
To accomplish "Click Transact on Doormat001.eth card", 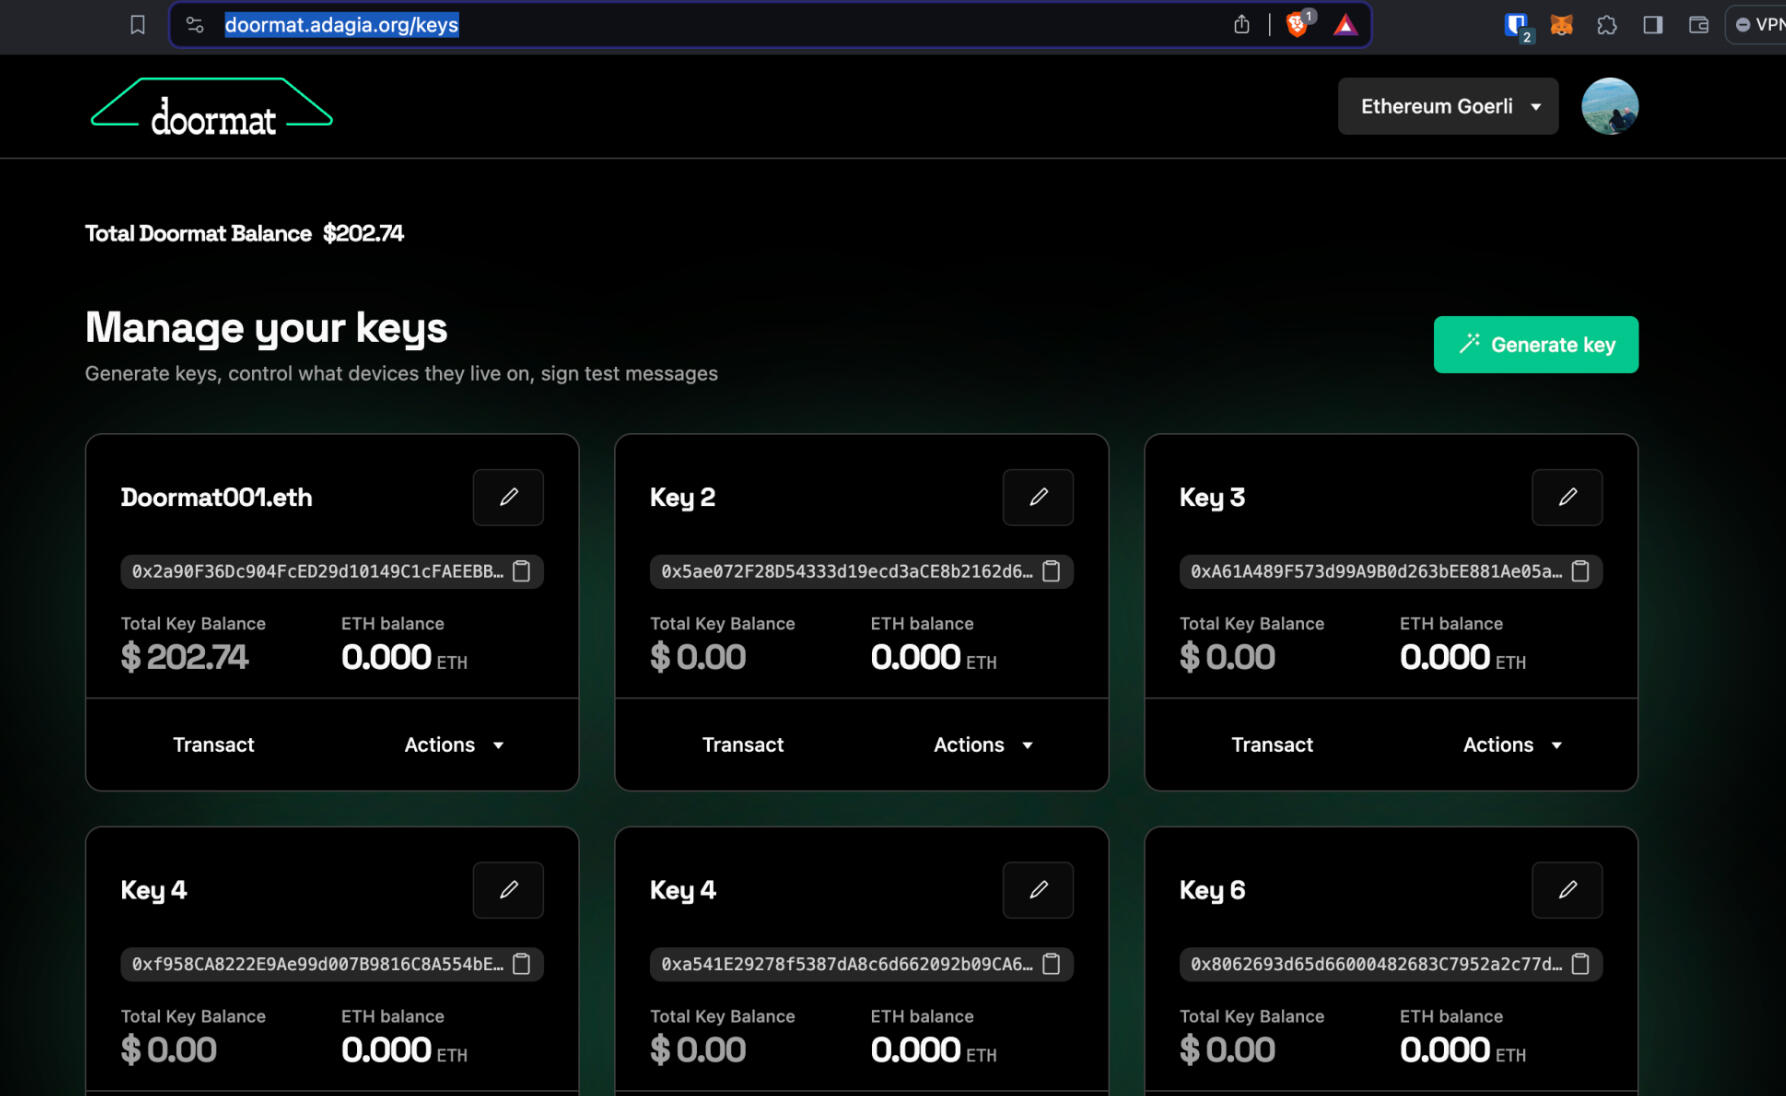I will pos(213,745).
